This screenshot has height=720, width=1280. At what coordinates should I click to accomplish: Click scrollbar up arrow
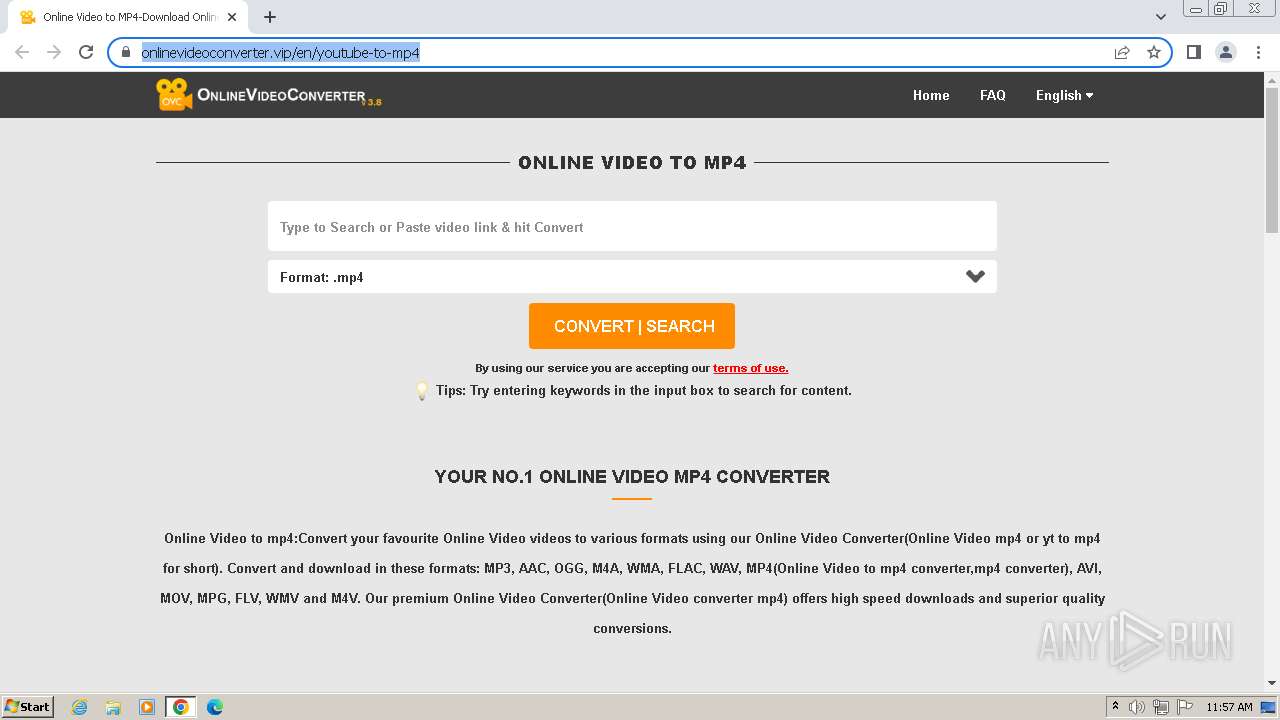(1272, 79)
